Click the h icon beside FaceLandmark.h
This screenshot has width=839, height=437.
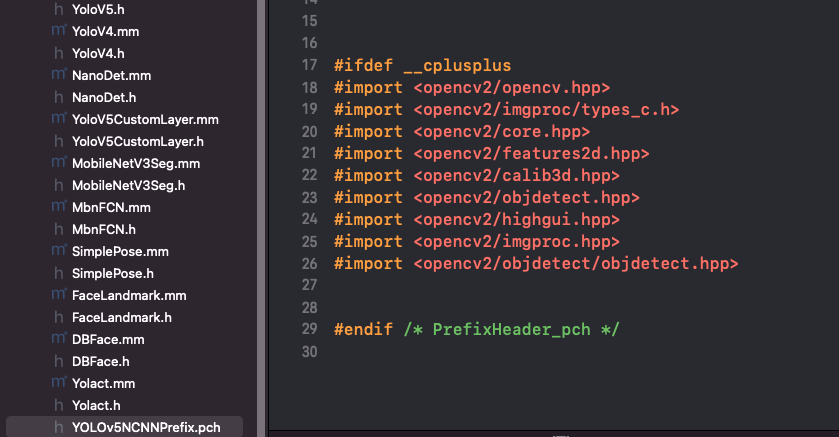click(59, 317)
